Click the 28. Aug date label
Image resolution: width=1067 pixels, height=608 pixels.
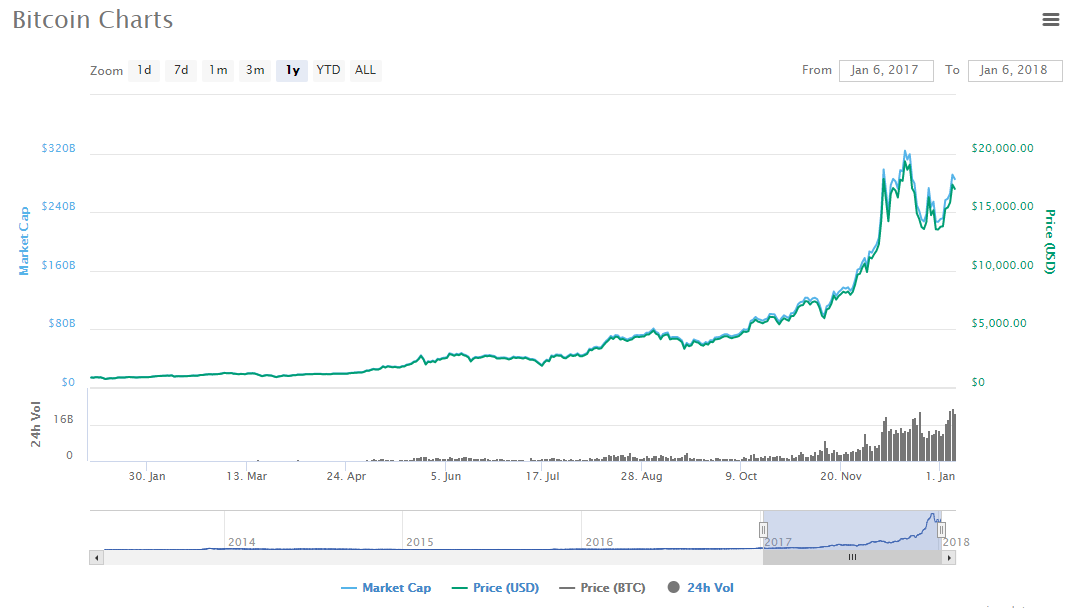pos(641,476)
